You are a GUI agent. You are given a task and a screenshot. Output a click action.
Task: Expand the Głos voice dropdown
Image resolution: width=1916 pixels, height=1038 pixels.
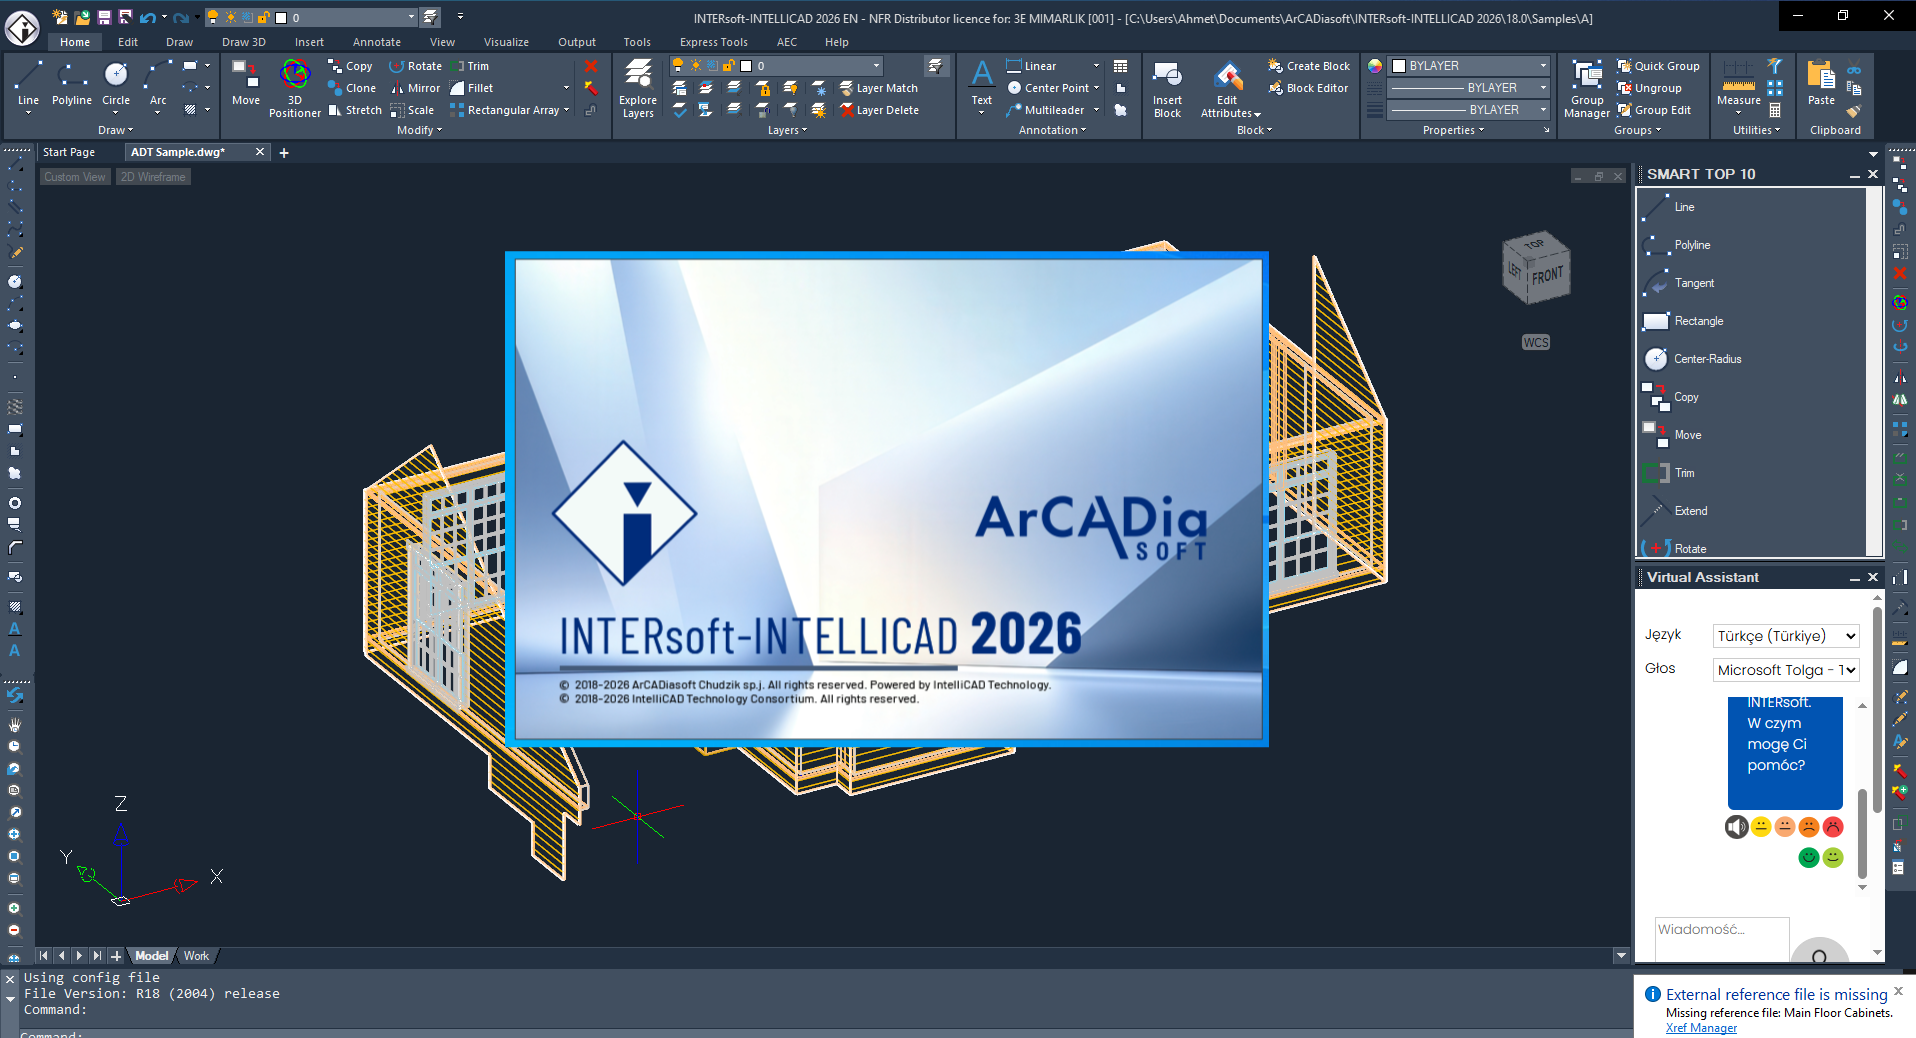click(x=1786, y=670)
